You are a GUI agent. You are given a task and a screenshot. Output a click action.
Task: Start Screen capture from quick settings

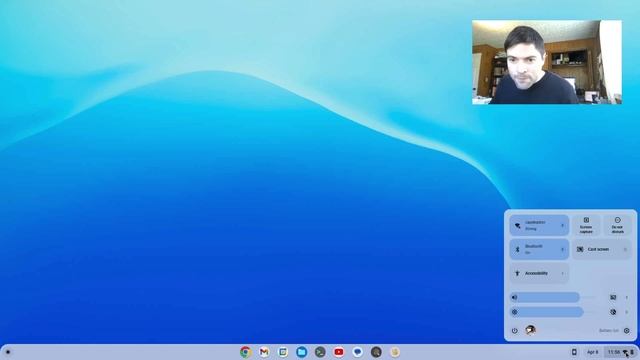pyautogui.click(x=586, y=225)
